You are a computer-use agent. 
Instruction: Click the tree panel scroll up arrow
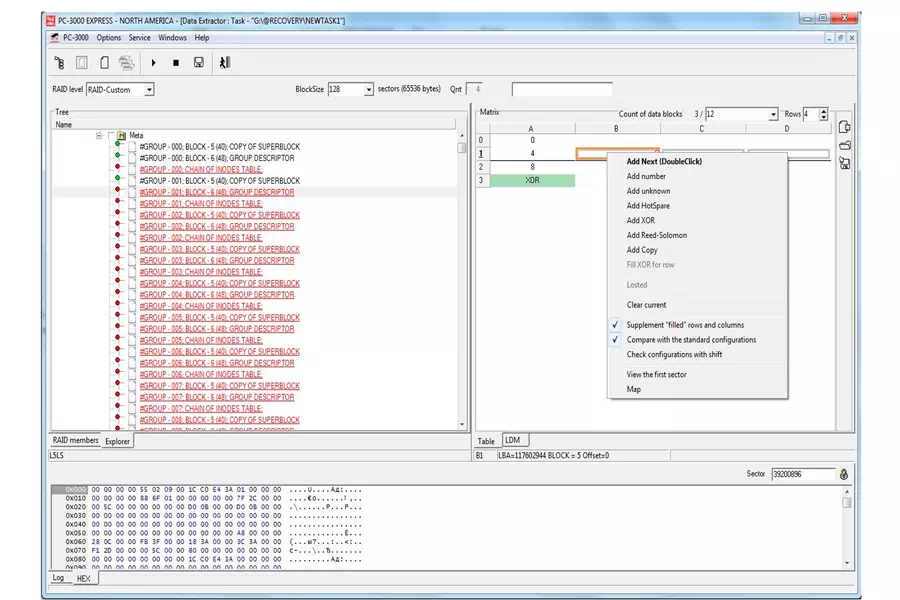click(x=462, y=136)
